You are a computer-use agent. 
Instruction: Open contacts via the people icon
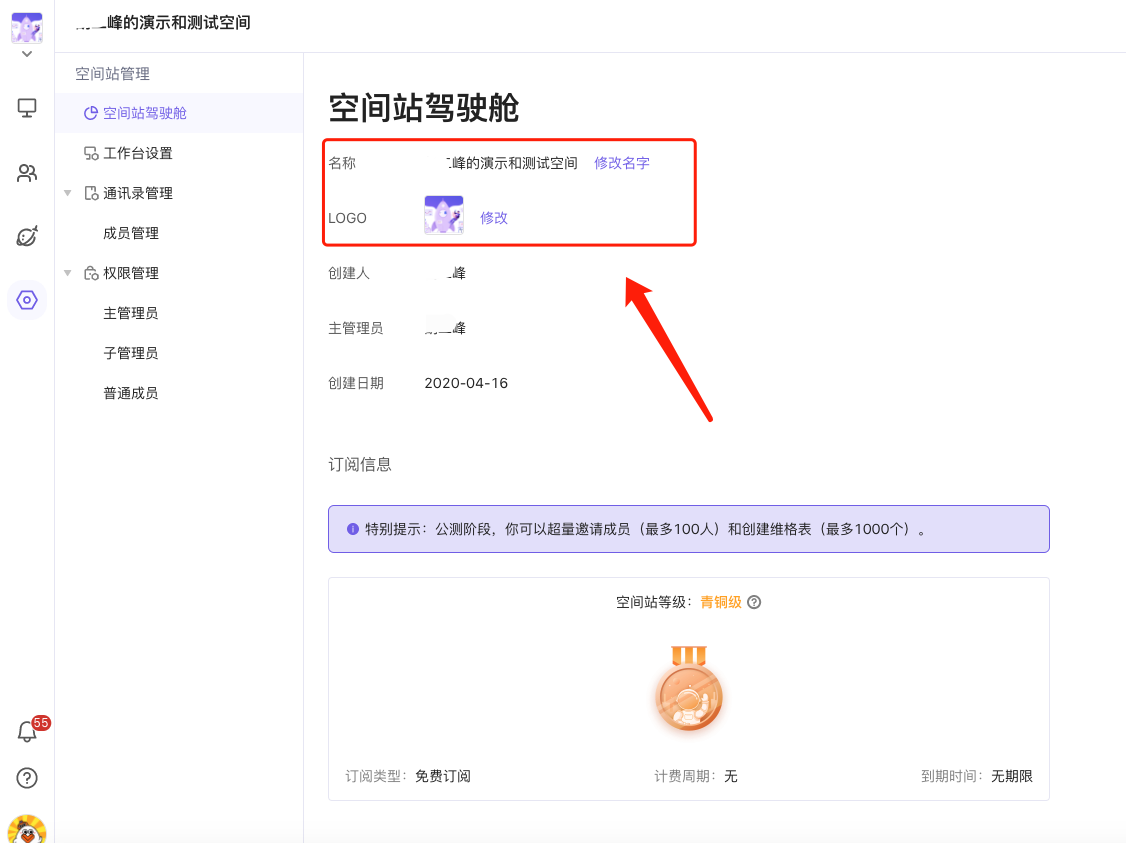click(x=26, y=172)
